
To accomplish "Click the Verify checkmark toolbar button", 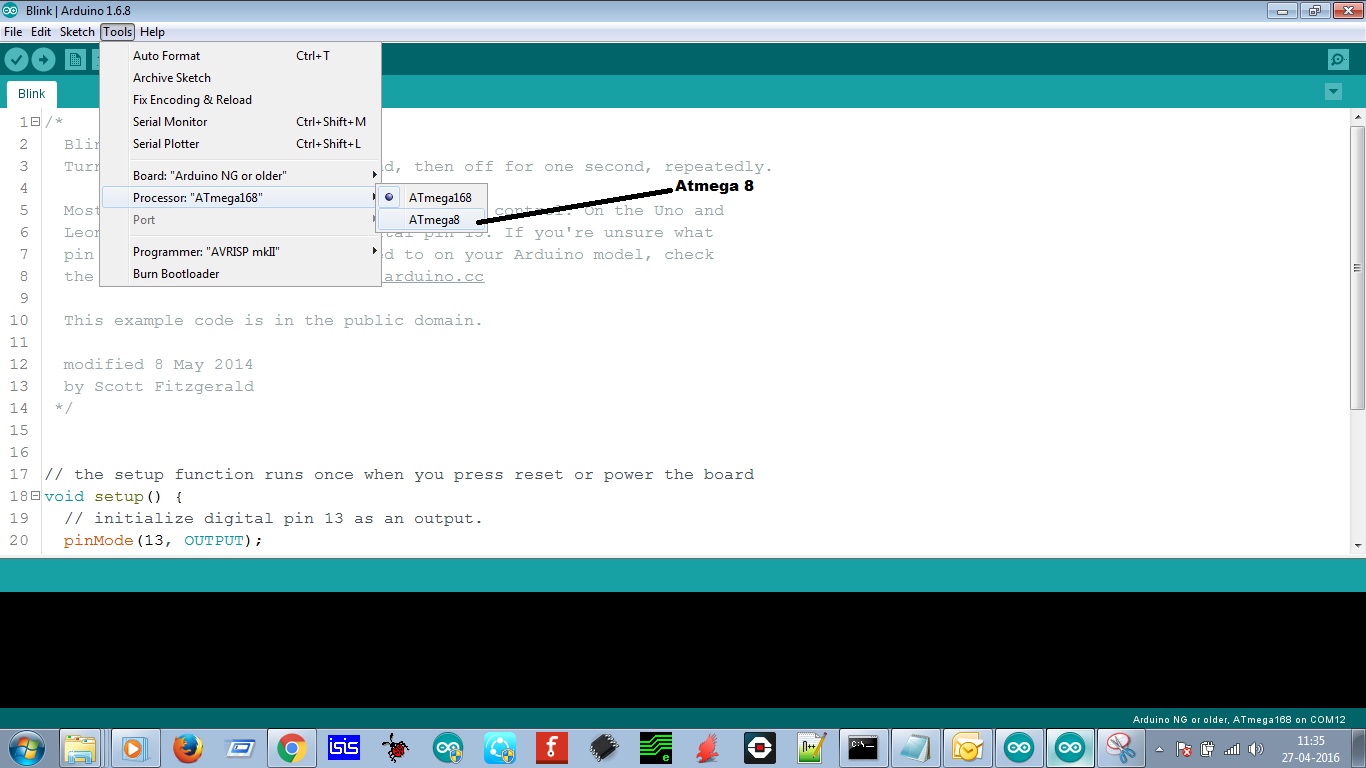I will (x=16, y=59).
